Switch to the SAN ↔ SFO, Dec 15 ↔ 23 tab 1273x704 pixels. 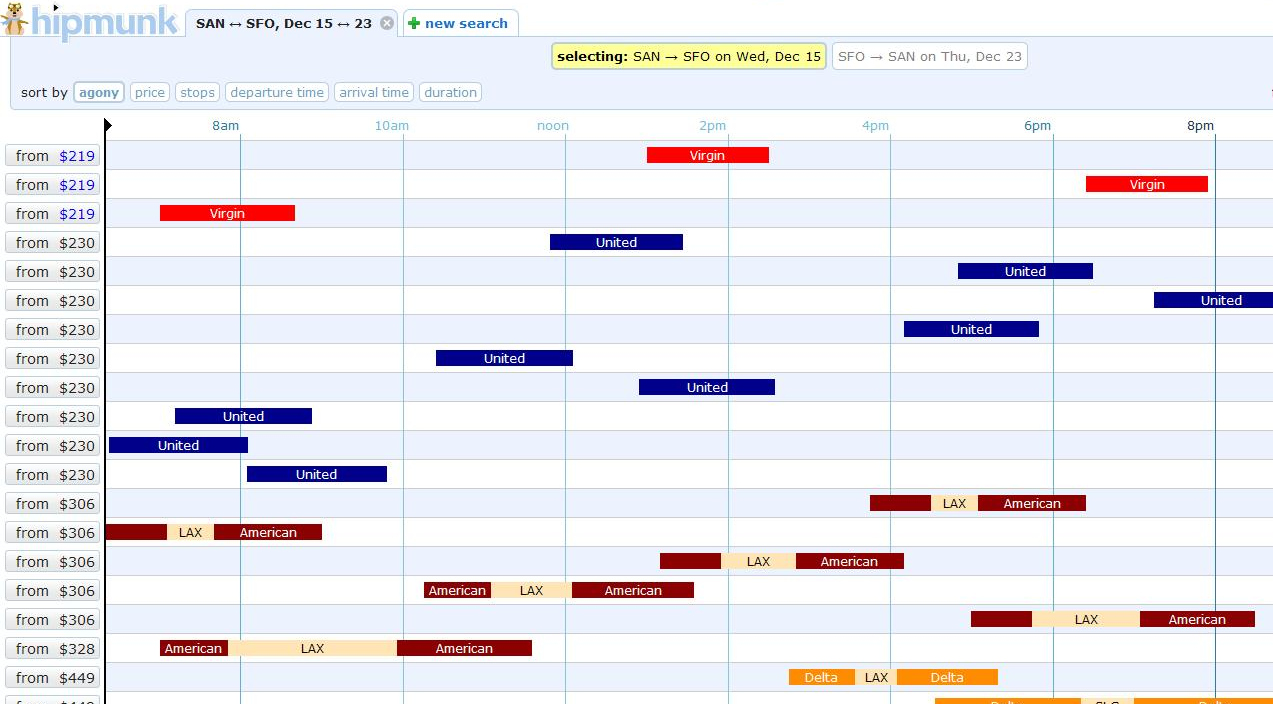tap(291, 23)
